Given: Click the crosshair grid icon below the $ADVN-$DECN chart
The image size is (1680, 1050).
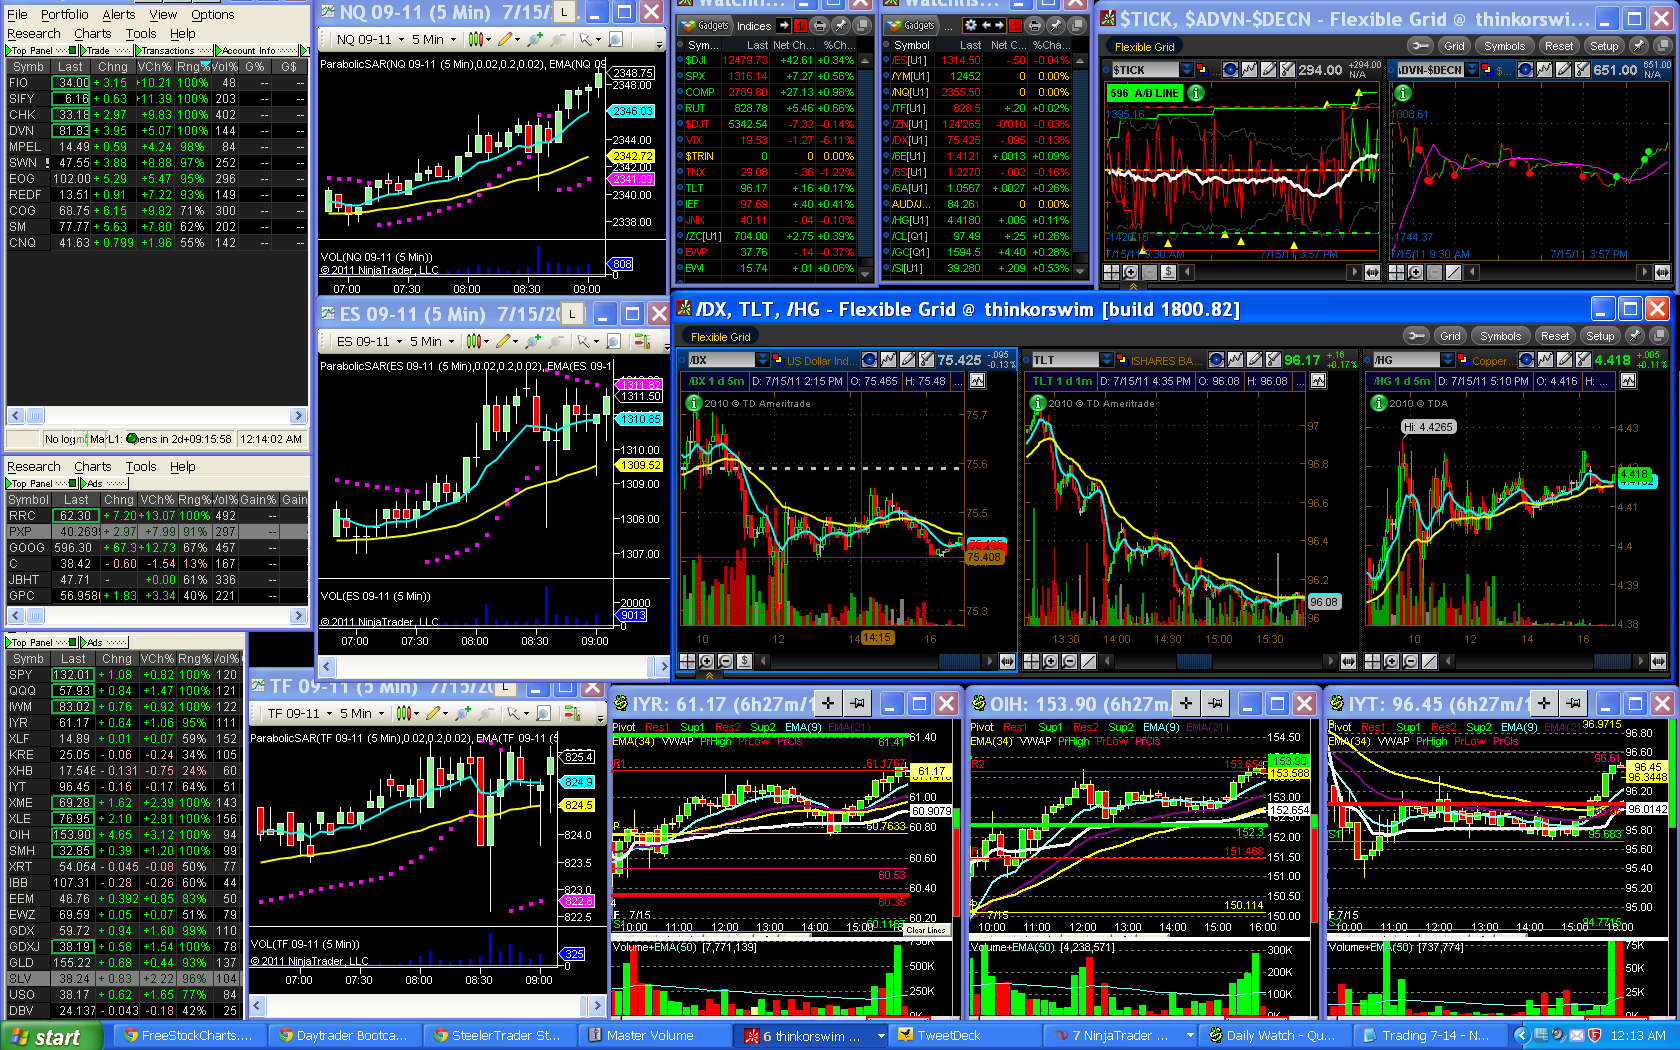Looking at the screenshot, I should point(1397,272).
